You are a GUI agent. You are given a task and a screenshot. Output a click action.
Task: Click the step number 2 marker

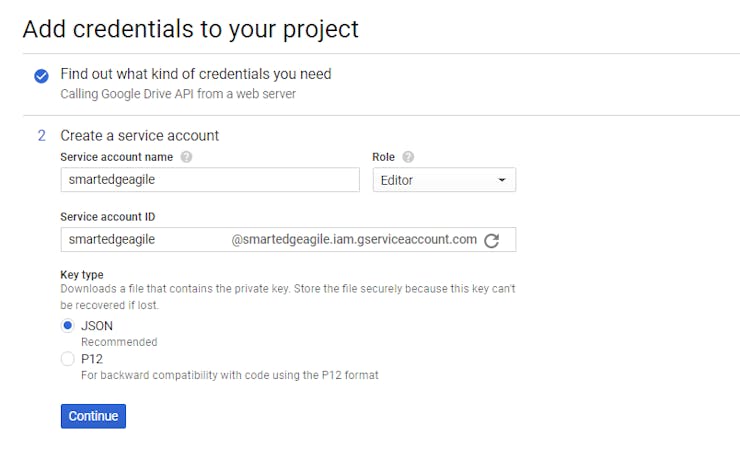(41, 135)
